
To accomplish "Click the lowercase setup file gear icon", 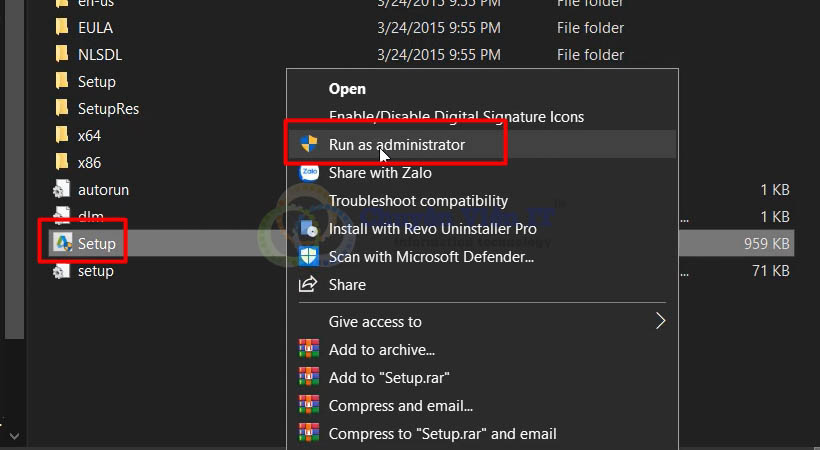I will [61, 271].
